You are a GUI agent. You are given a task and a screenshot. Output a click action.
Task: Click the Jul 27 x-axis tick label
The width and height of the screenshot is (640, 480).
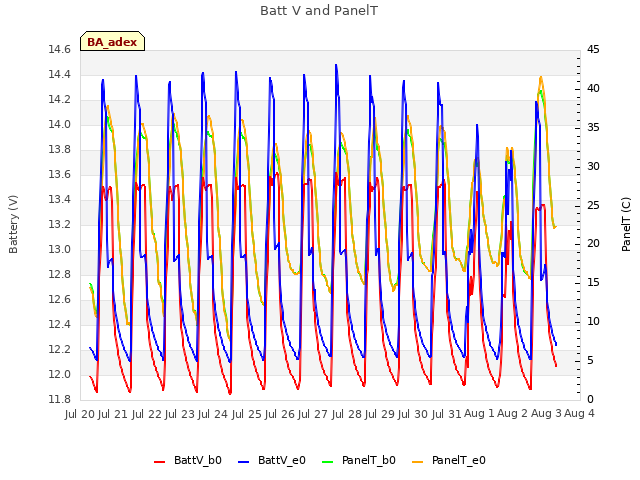313,414
